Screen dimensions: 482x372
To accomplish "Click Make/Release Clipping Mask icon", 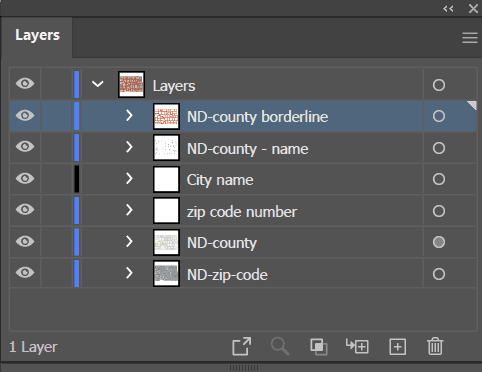I will (x=319, y=347).
